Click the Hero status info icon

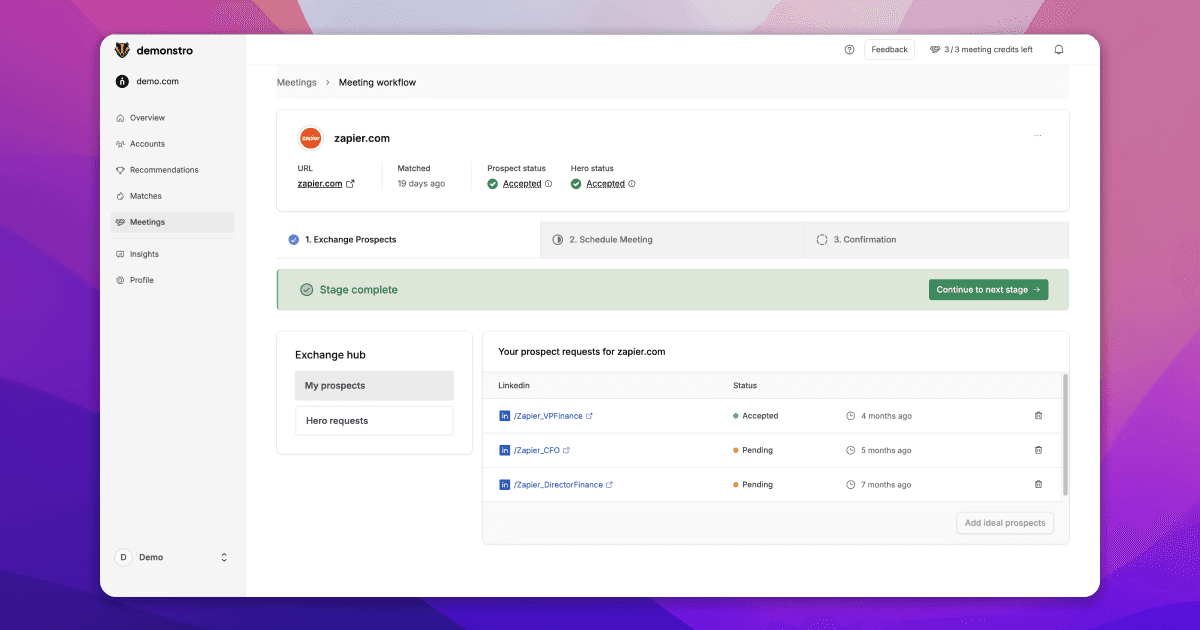pos(632,184)
